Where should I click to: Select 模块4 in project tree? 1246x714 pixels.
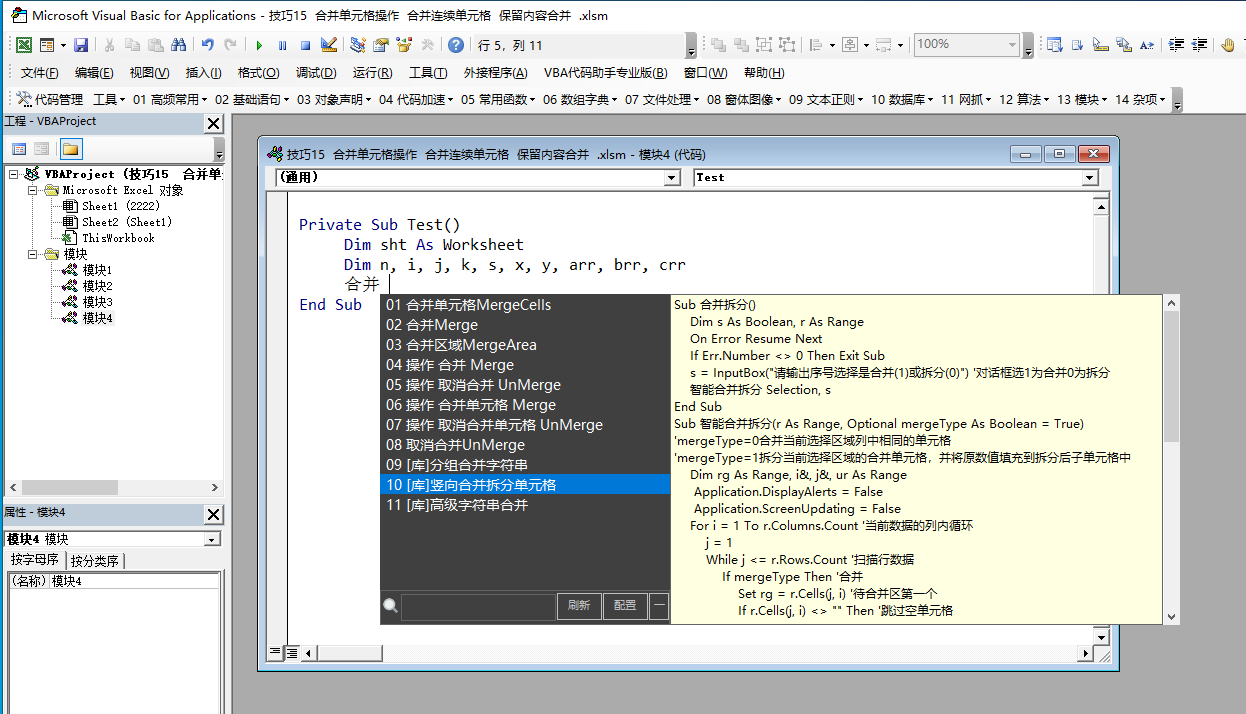click(x=97, y=318)
